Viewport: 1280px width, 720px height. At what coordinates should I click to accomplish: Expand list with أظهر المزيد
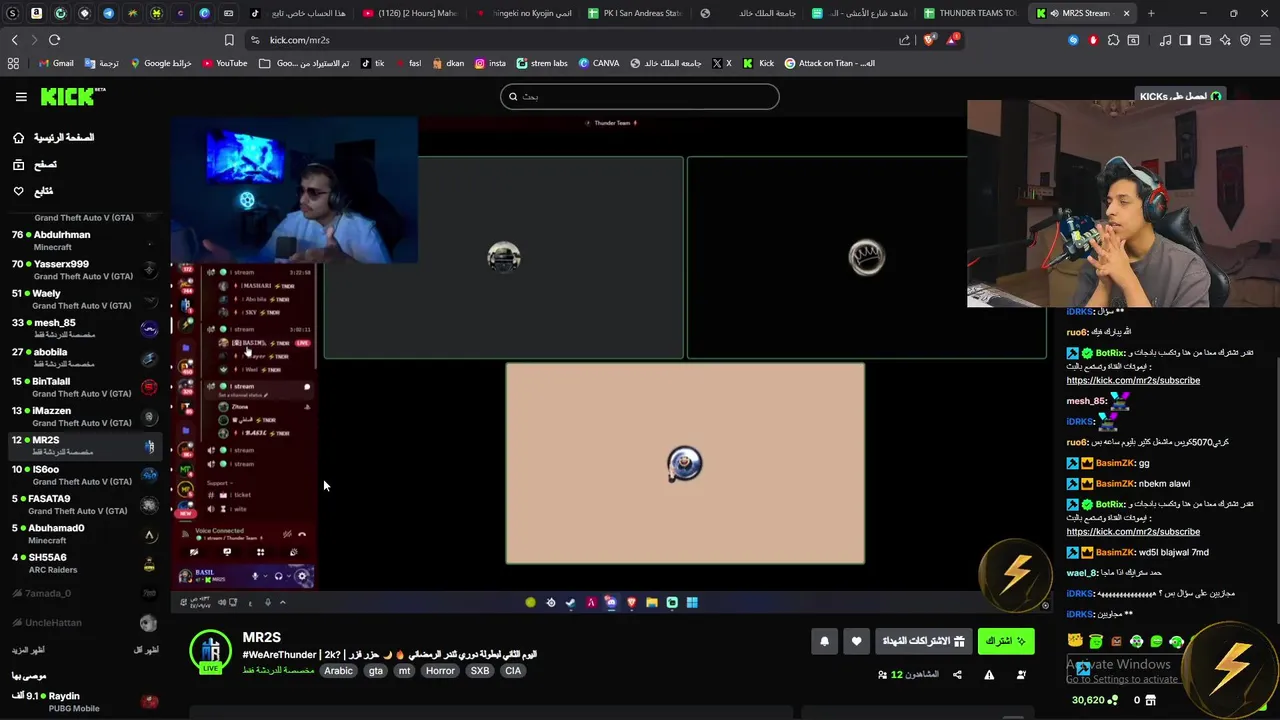pos(29,650)
